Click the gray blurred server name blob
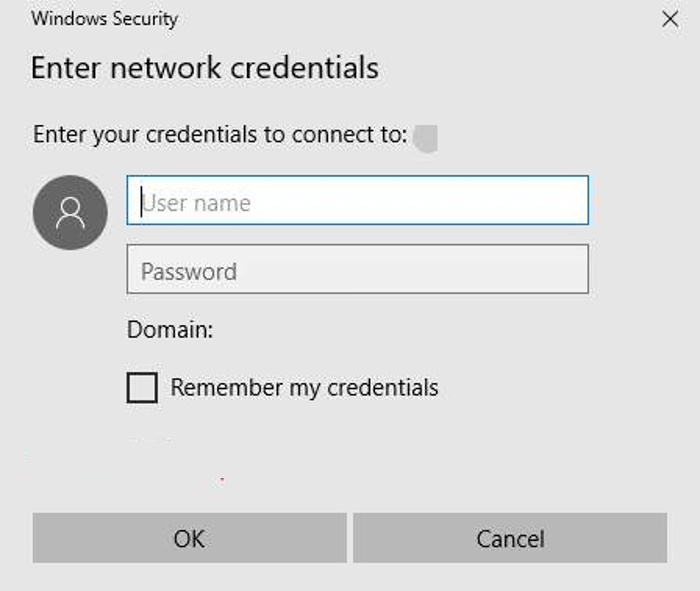The width and height of the screenshot is (700, 591). pos(426,137)
